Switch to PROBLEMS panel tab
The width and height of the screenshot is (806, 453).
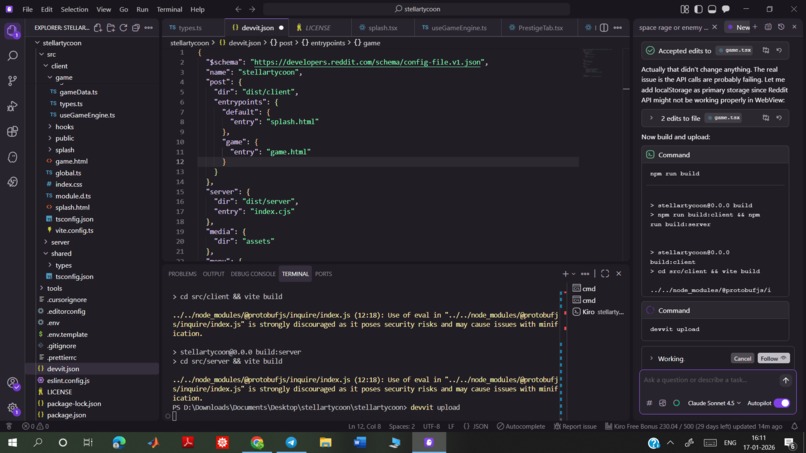point(182,274)
